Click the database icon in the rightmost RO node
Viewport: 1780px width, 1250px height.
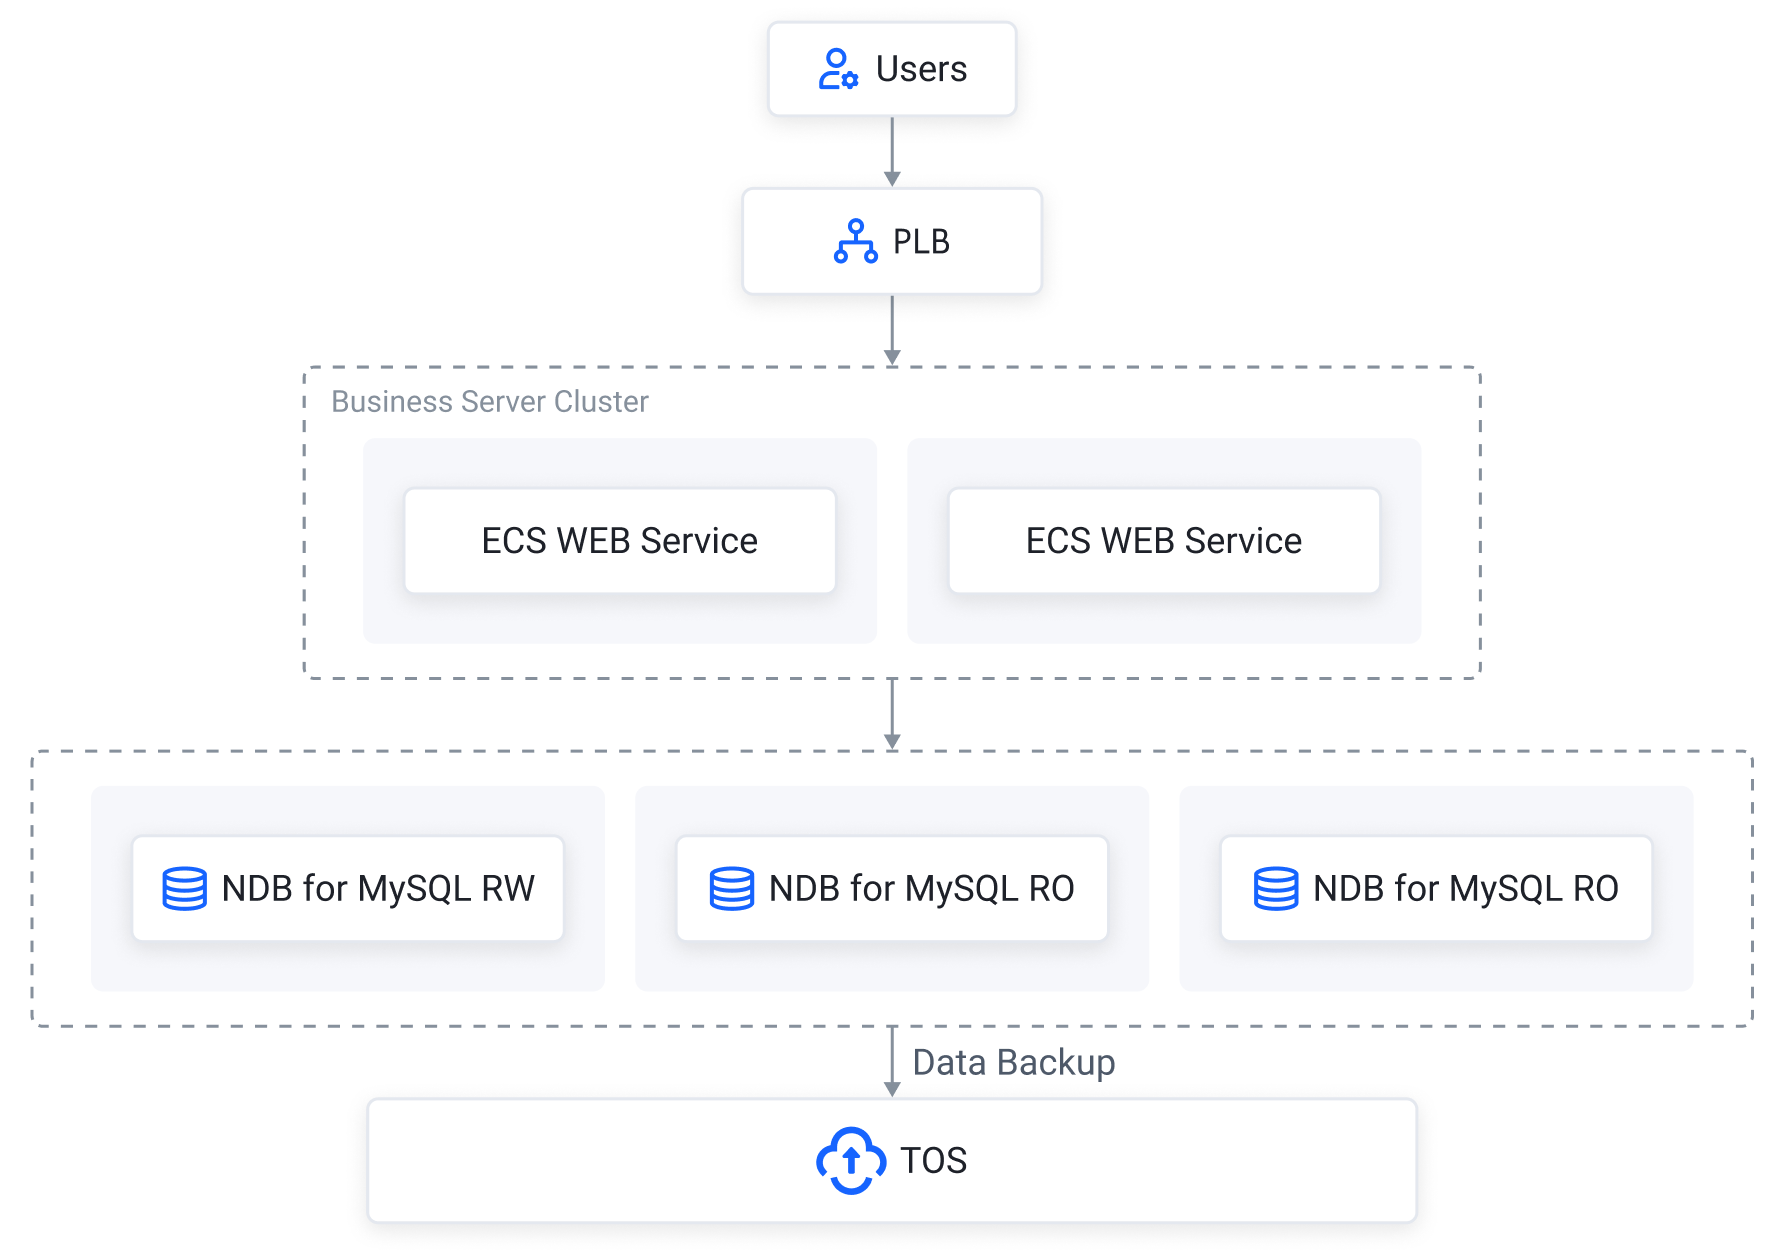(1275, 888)
